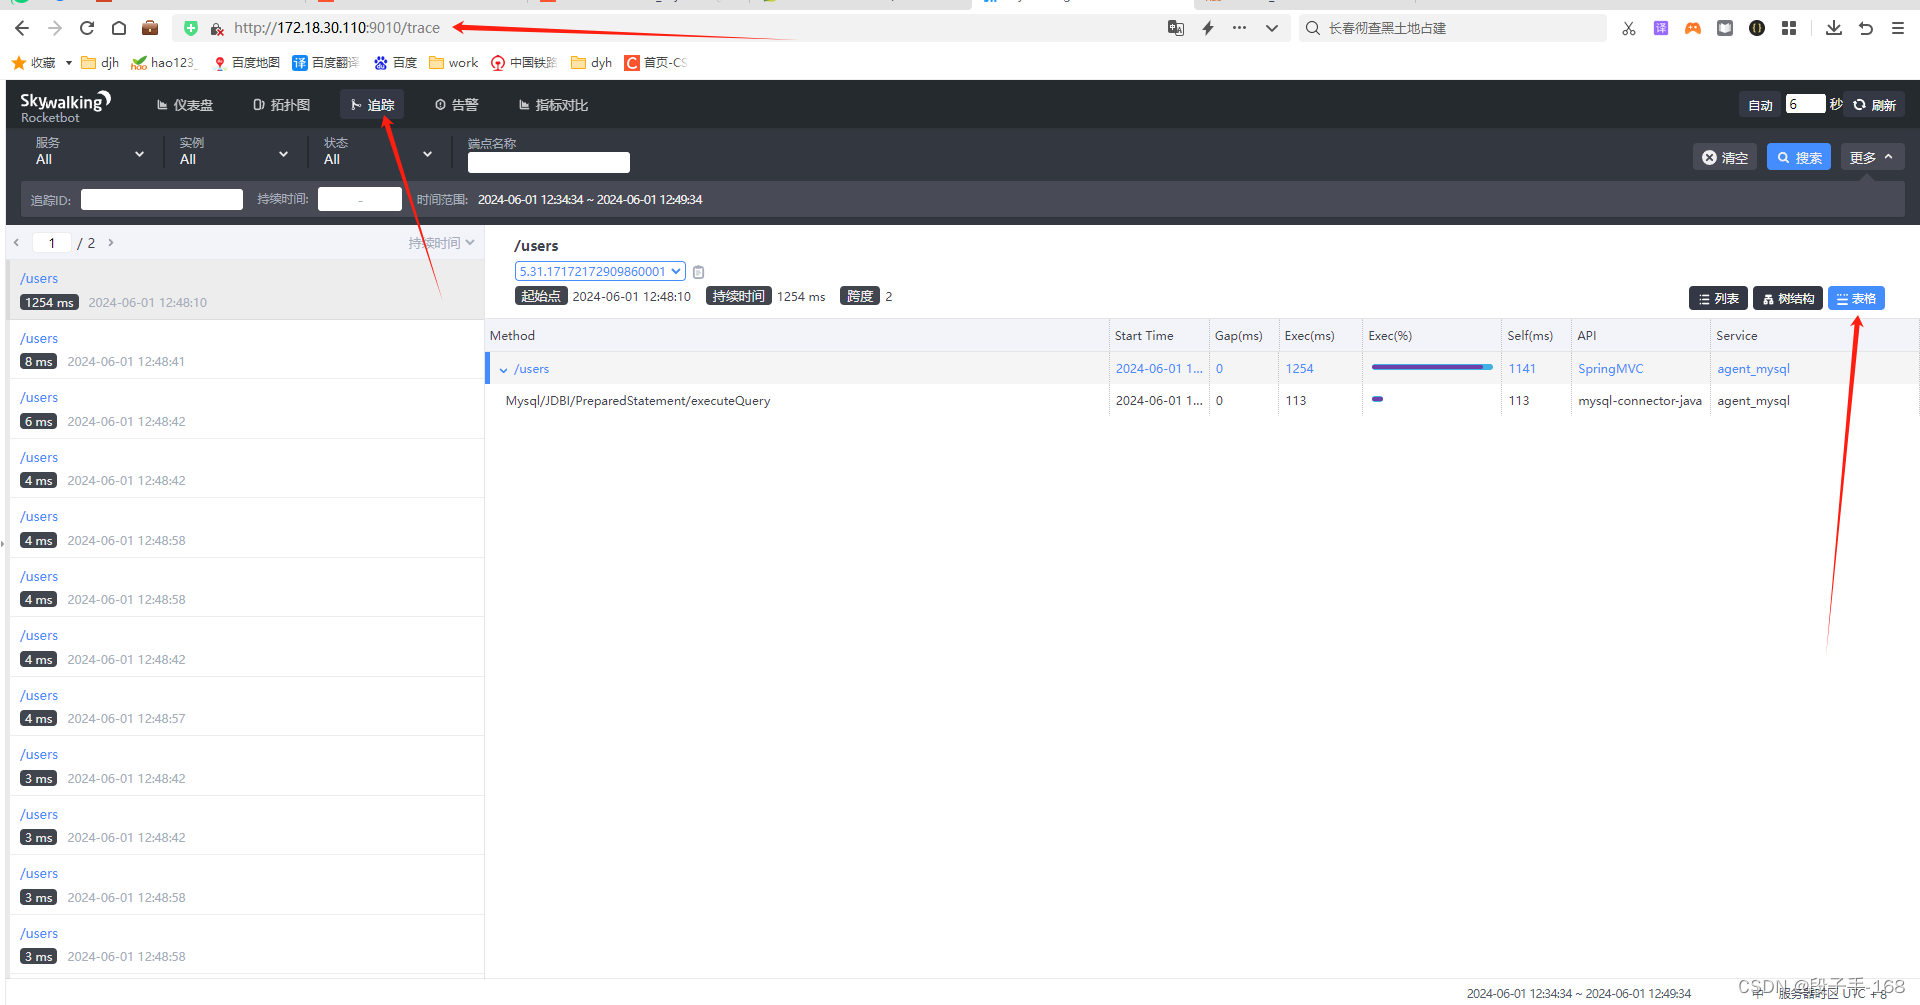Open the djh bookmark folder
1920x1005 pixels.
click(100, 62)
